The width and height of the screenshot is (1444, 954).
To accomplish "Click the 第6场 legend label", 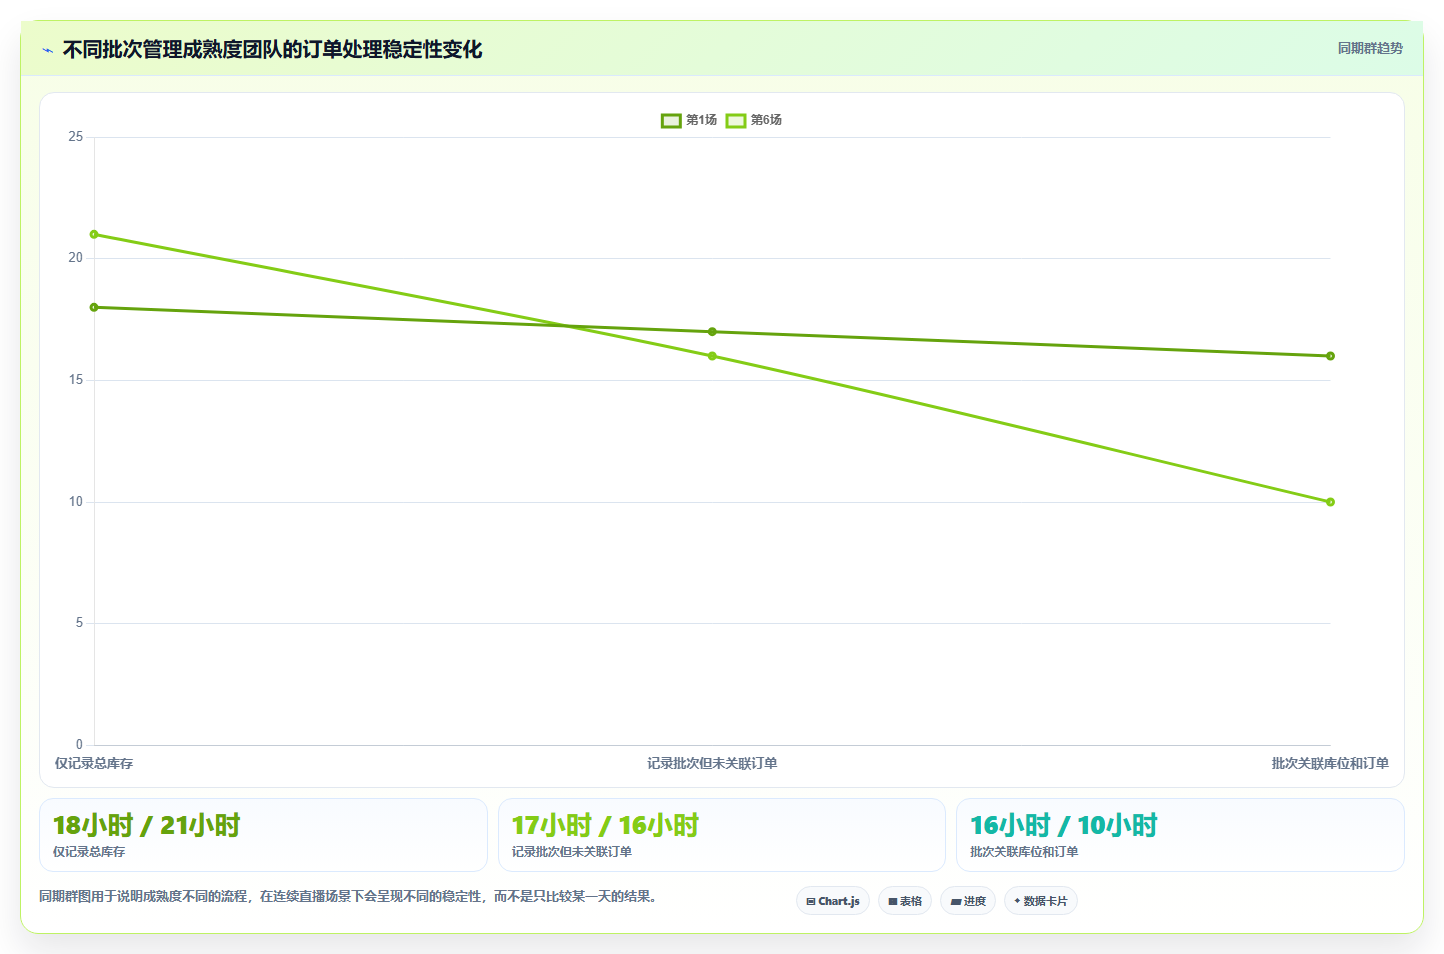I will pyautogui.click(x=766, y=120).
